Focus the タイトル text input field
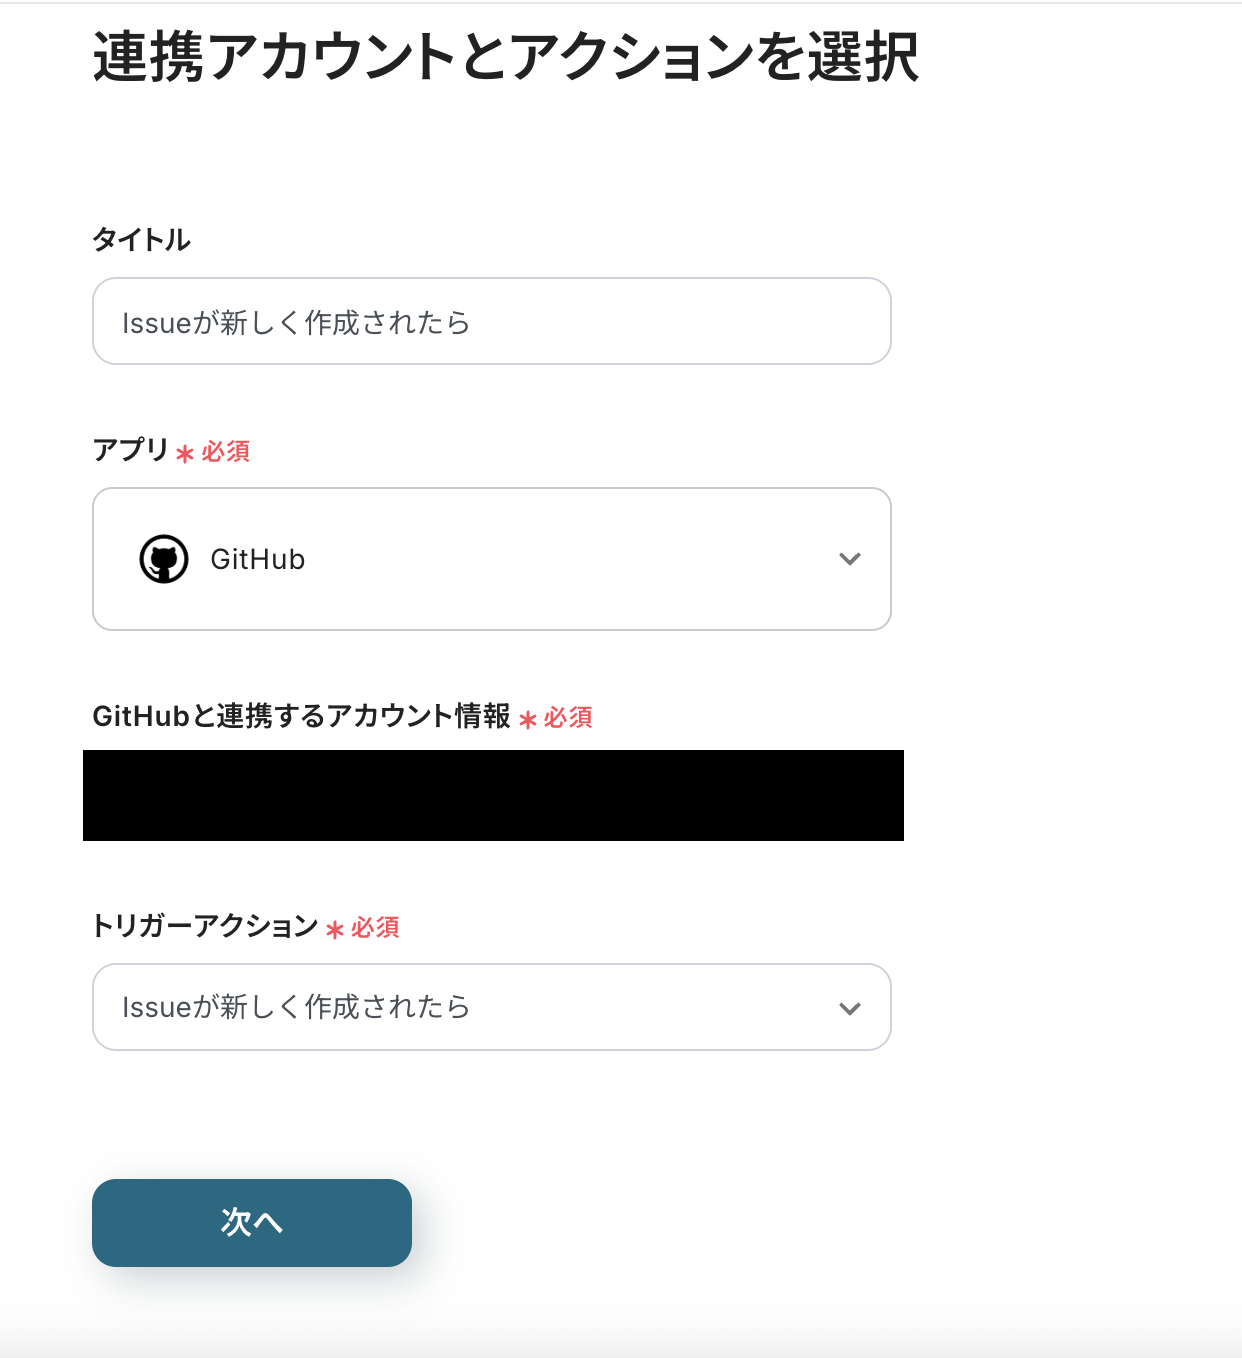The width and height of the screenshot is (1242, 1358). (491, 322)
